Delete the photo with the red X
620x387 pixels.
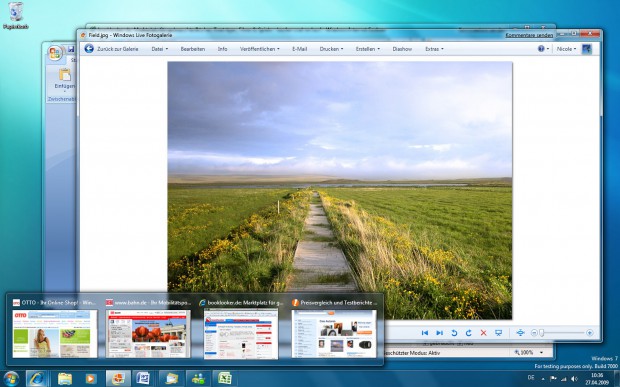(x=483, y=333)
